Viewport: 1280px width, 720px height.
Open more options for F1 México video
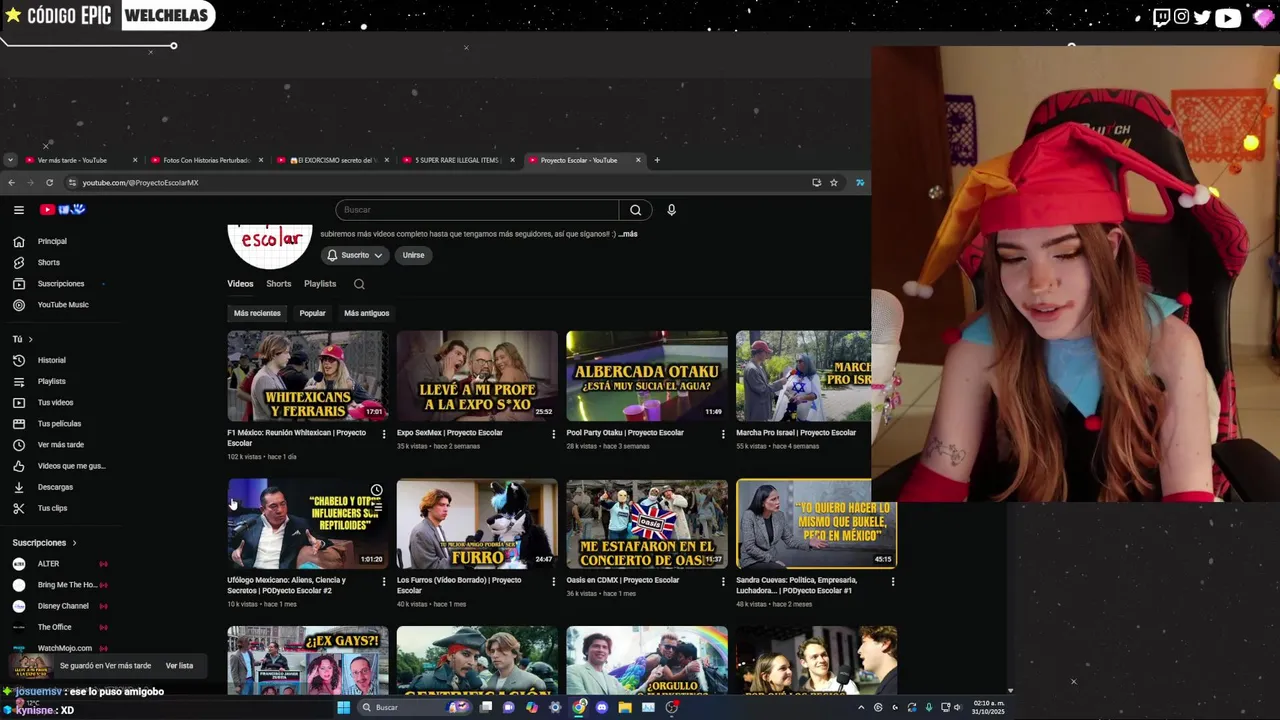383,434
